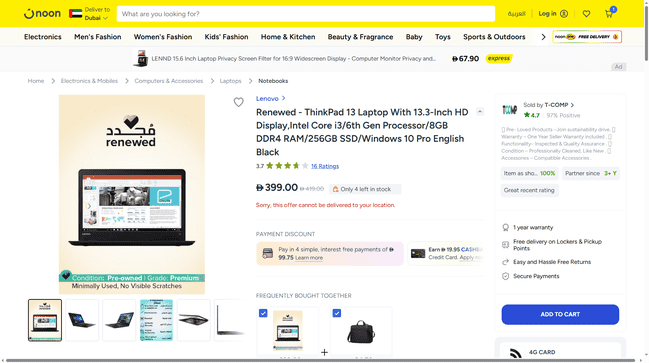
Task: Click the pay-in-4 calendar icon
Action: point(268,253)
